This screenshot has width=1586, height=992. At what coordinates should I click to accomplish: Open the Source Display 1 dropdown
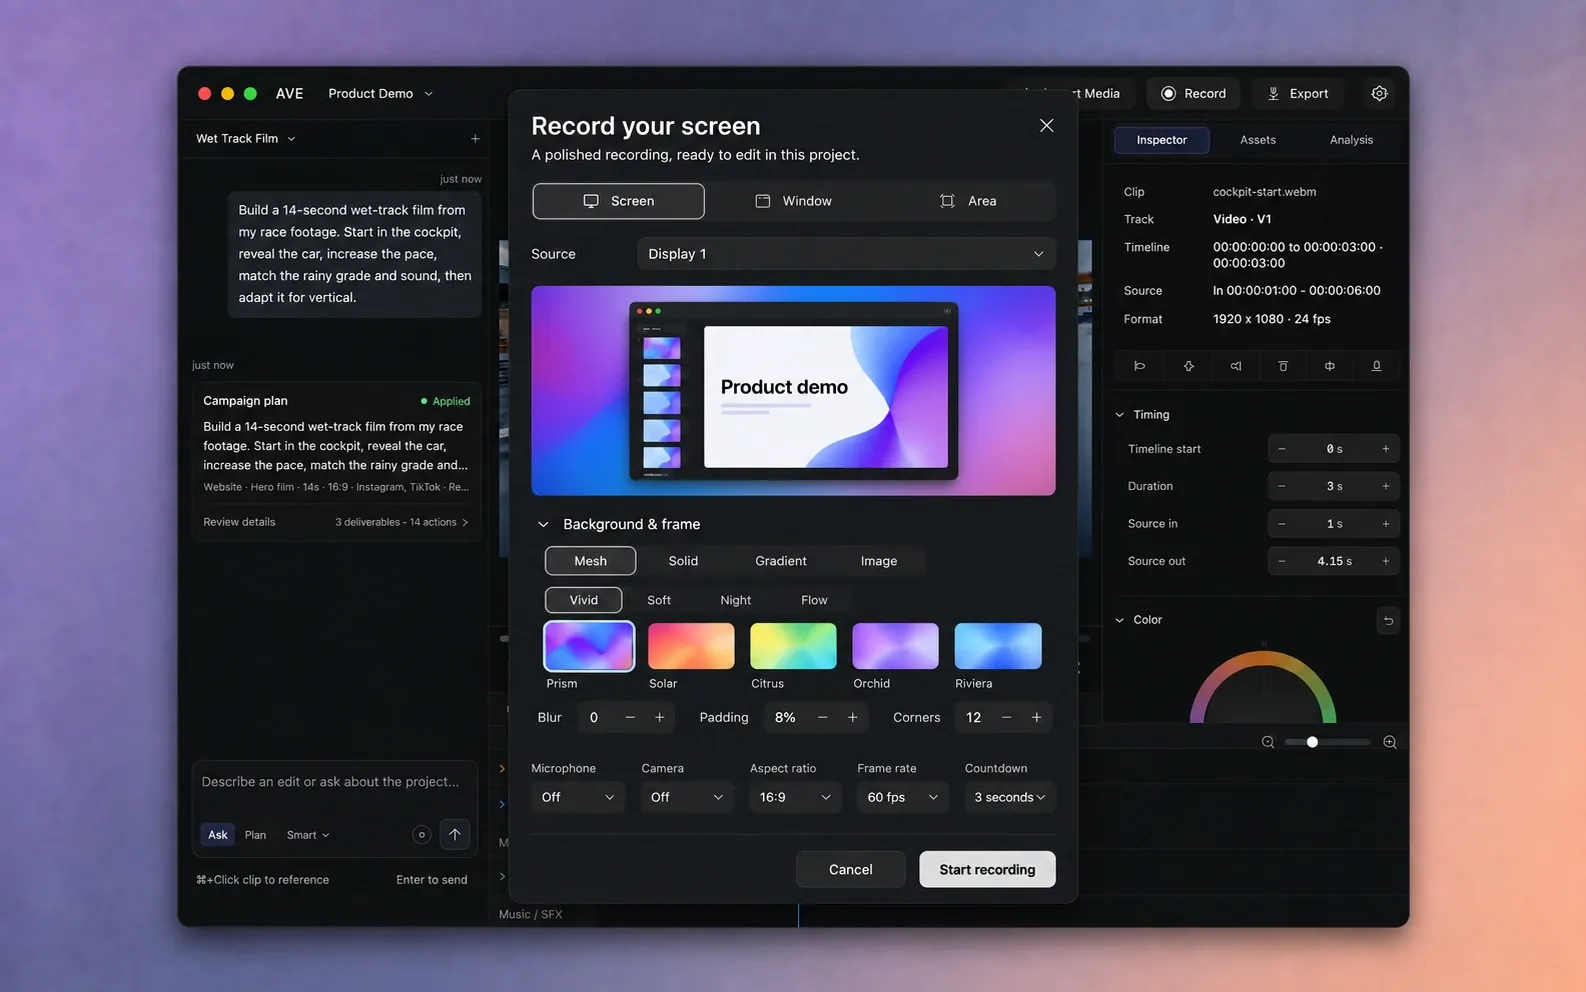tap(846, 254)
